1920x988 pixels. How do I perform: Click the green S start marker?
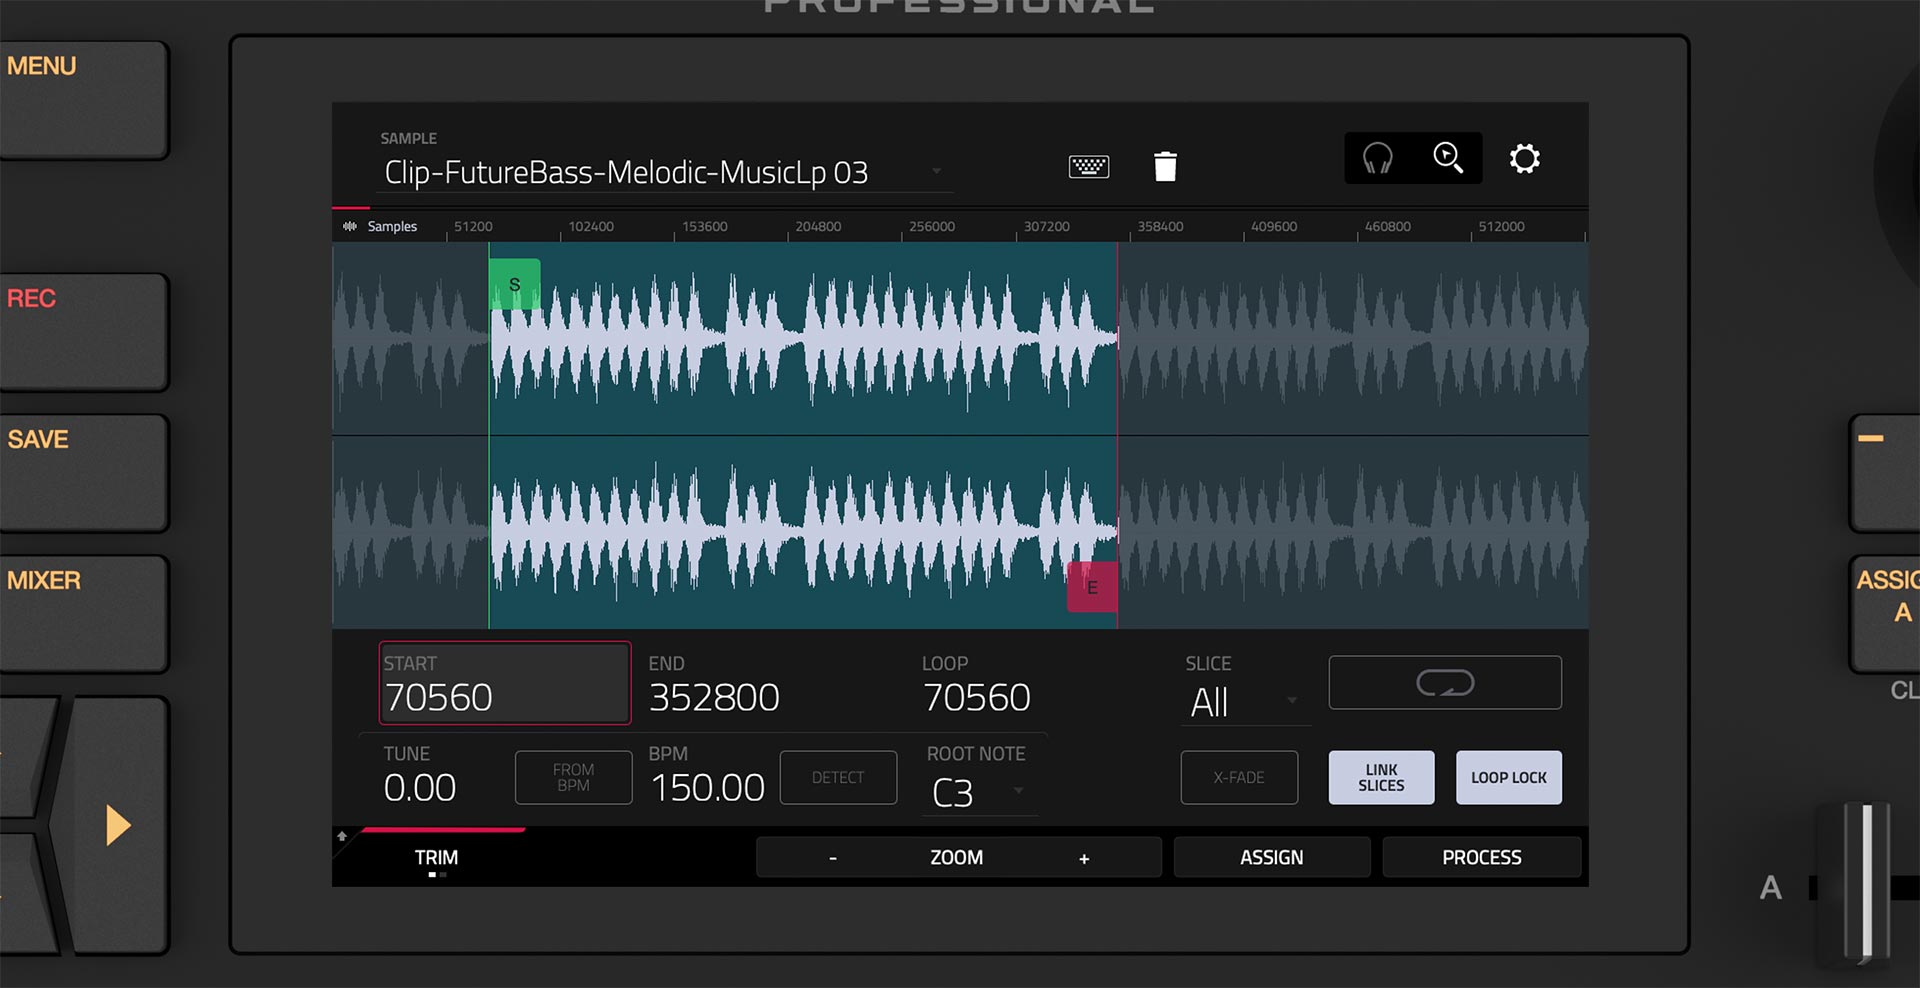coord(514,284)
